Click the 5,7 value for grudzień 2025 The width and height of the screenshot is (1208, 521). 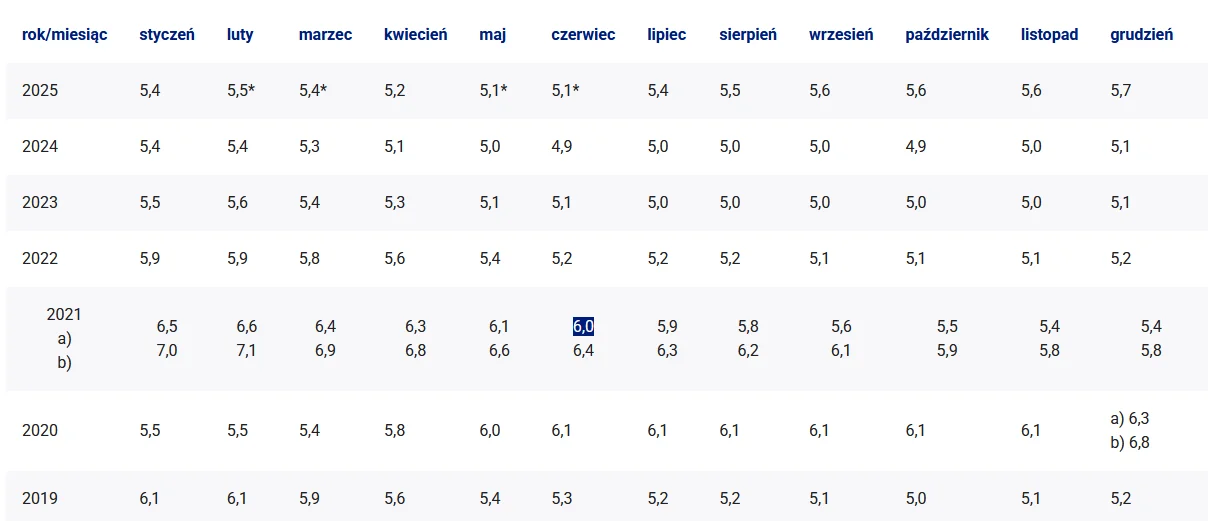[x=1121, y=91]
